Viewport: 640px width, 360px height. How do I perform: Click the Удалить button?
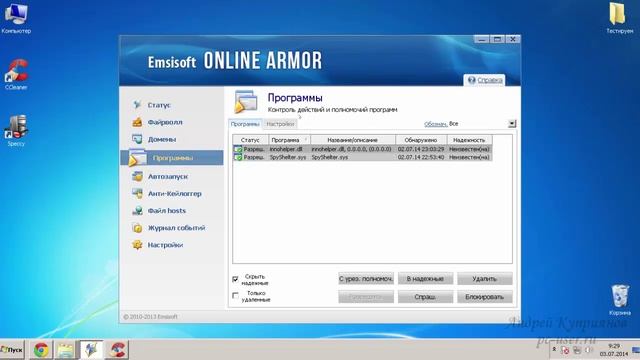pyautogui.click(x=484, y=279)
